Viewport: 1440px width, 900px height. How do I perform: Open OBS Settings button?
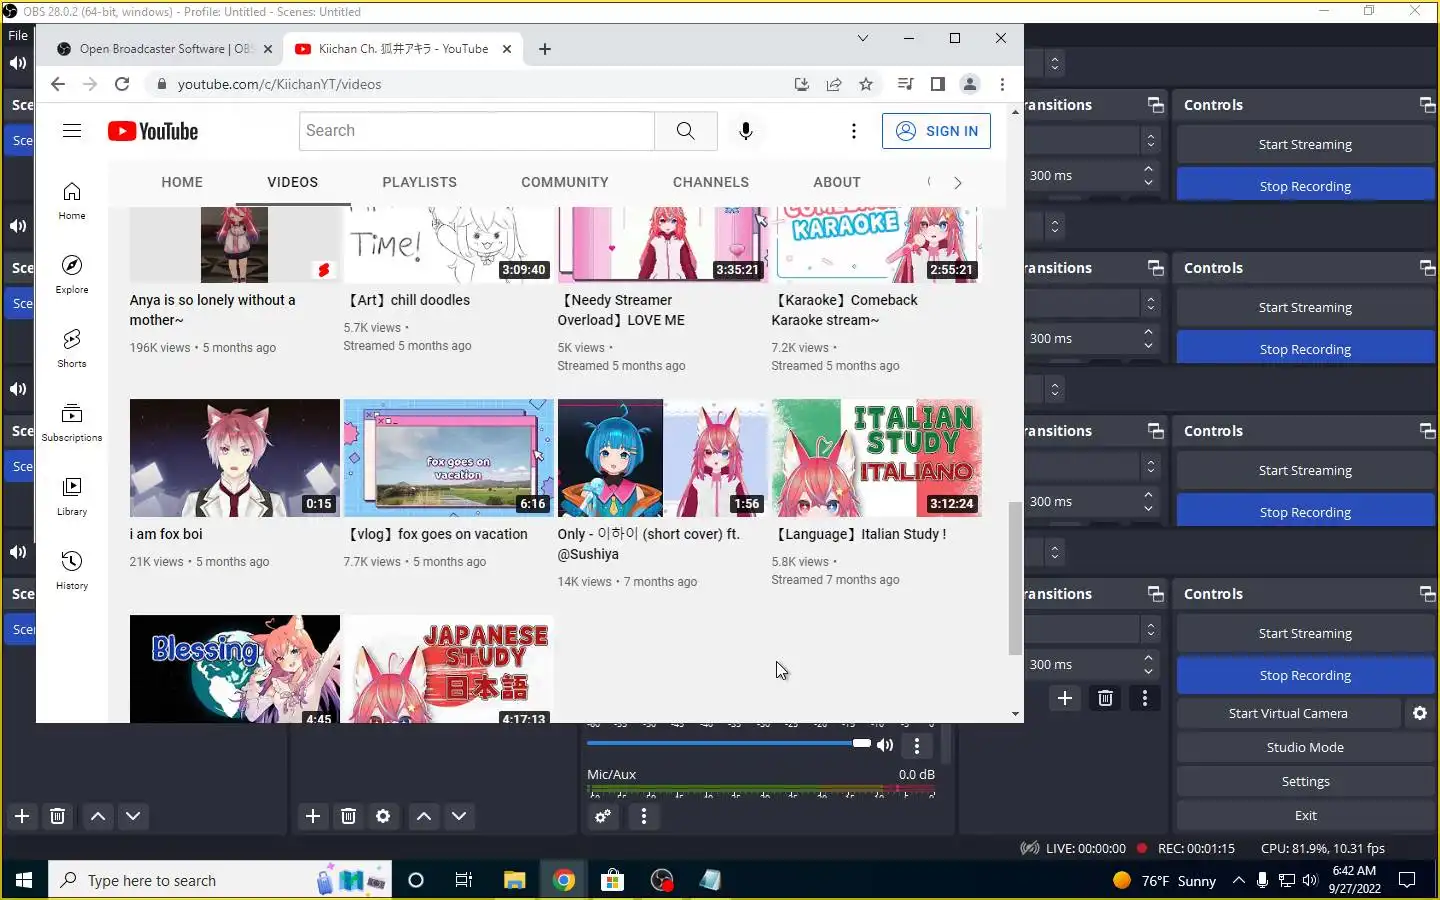pos(1305,781)
